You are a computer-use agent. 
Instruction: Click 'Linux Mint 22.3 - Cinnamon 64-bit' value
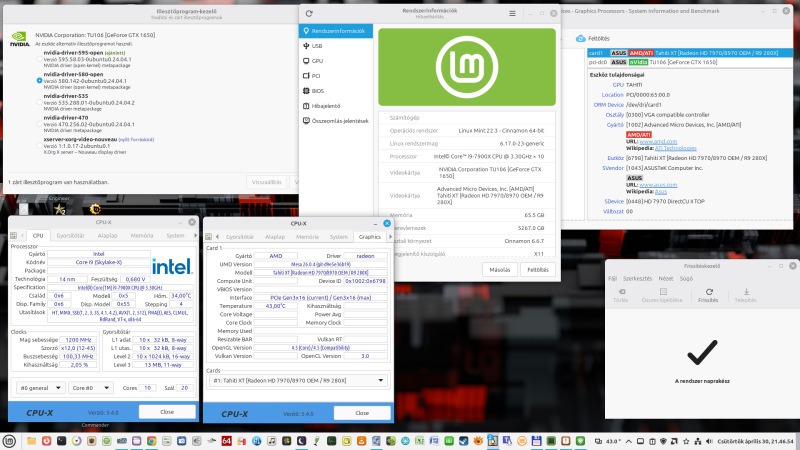point(501,131)
